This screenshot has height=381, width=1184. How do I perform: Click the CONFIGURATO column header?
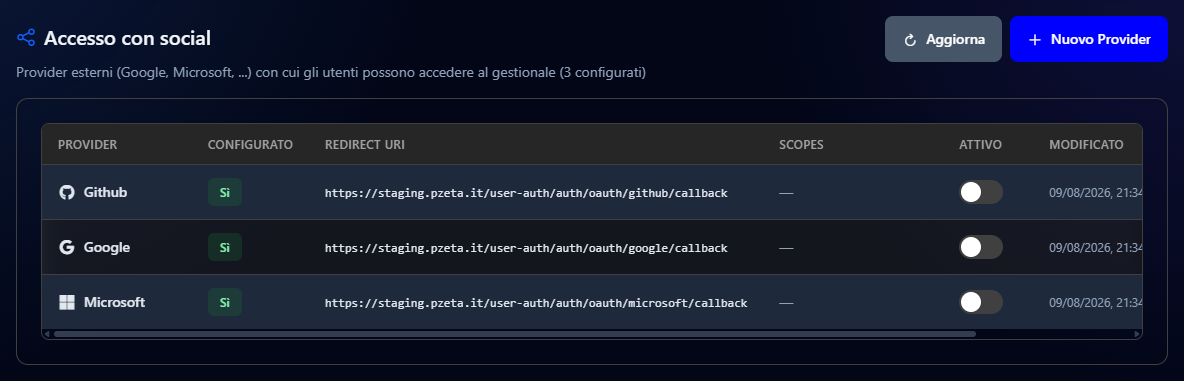click(x=250, y=144)
